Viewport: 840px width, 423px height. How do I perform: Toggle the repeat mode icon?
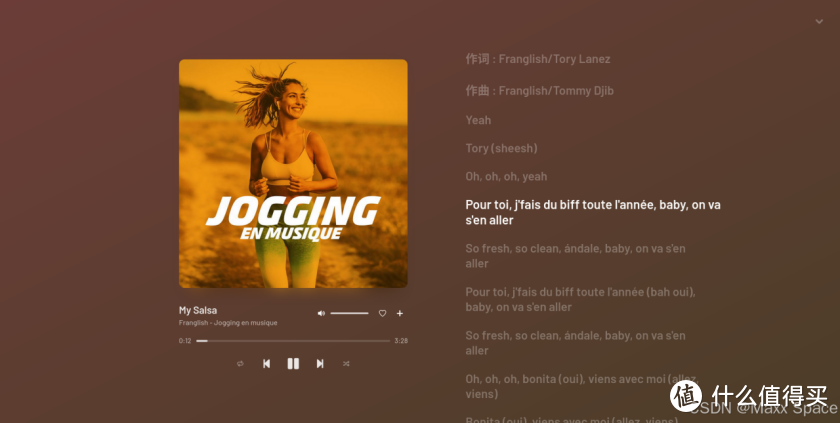pyautogui.click(x=240, y=364)
